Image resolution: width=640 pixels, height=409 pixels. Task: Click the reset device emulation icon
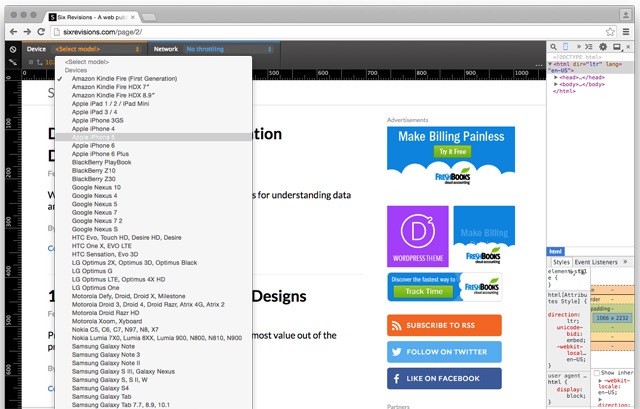13,49
